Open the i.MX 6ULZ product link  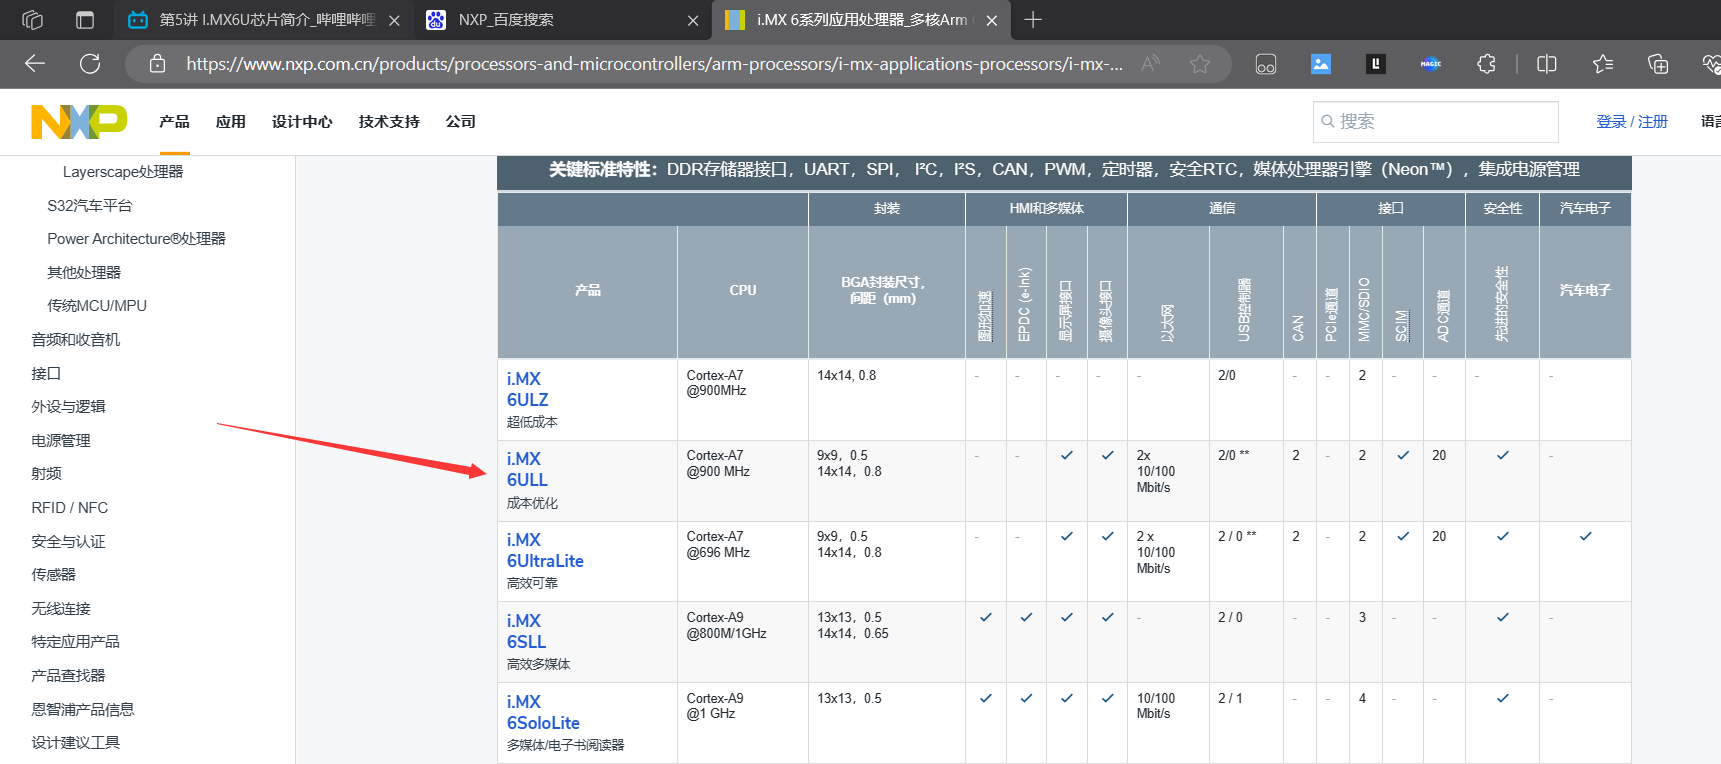(528, 389)
